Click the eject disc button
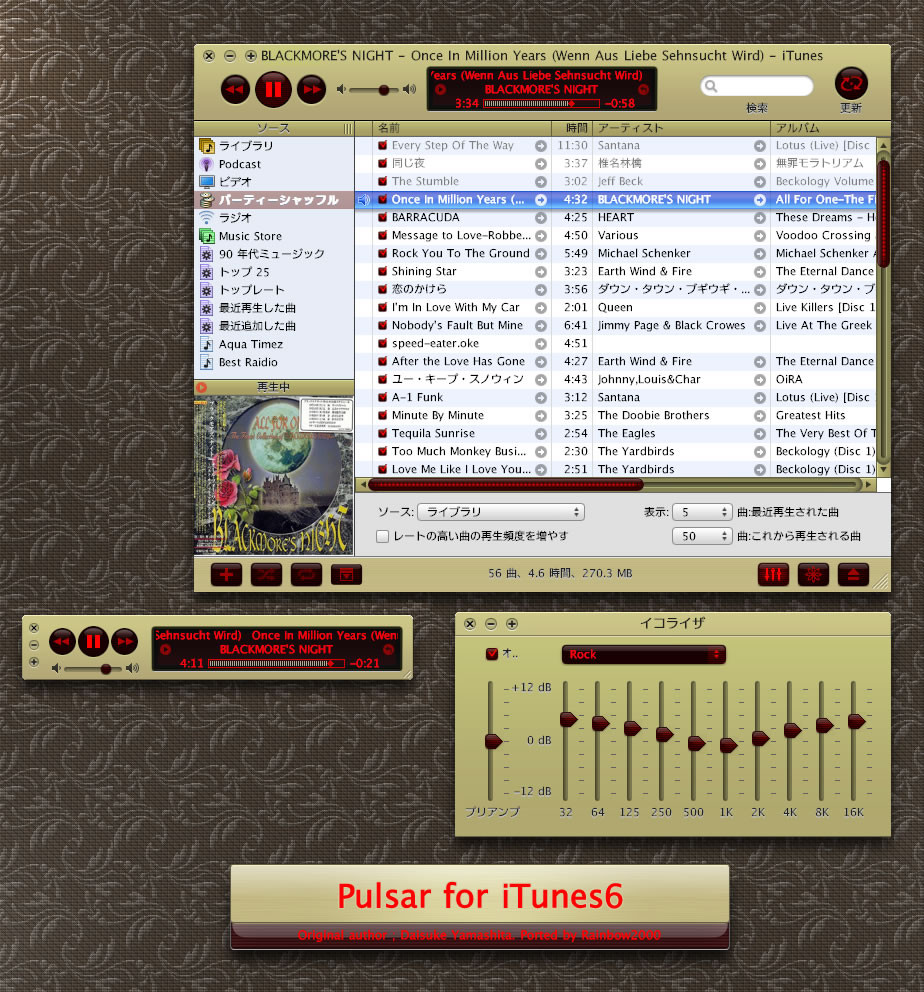The width and height of the screenshot is (924, 992). 853,574
